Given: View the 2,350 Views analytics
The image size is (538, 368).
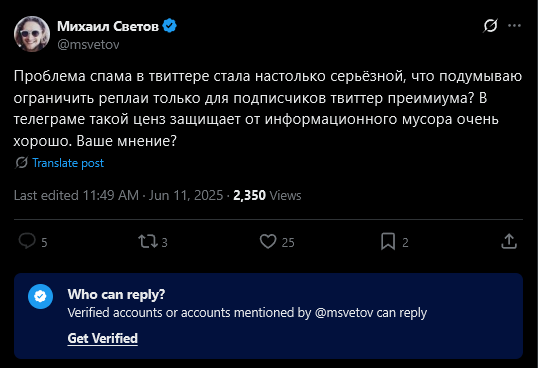Looking at the screenshot, I should coord(267,195).
